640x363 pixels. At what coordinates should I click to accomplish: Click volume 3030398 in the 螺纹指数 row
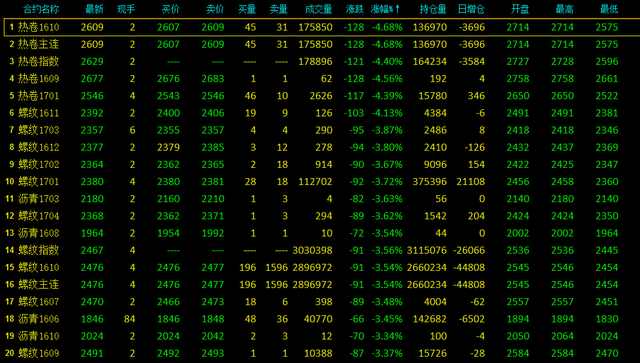(x=312, y=250)
